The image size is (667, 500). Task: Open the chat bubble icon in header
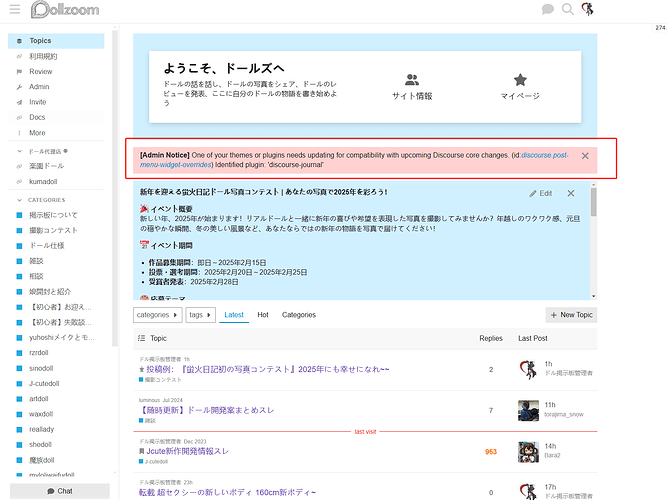pyautogui.click(x=547, y=9)
